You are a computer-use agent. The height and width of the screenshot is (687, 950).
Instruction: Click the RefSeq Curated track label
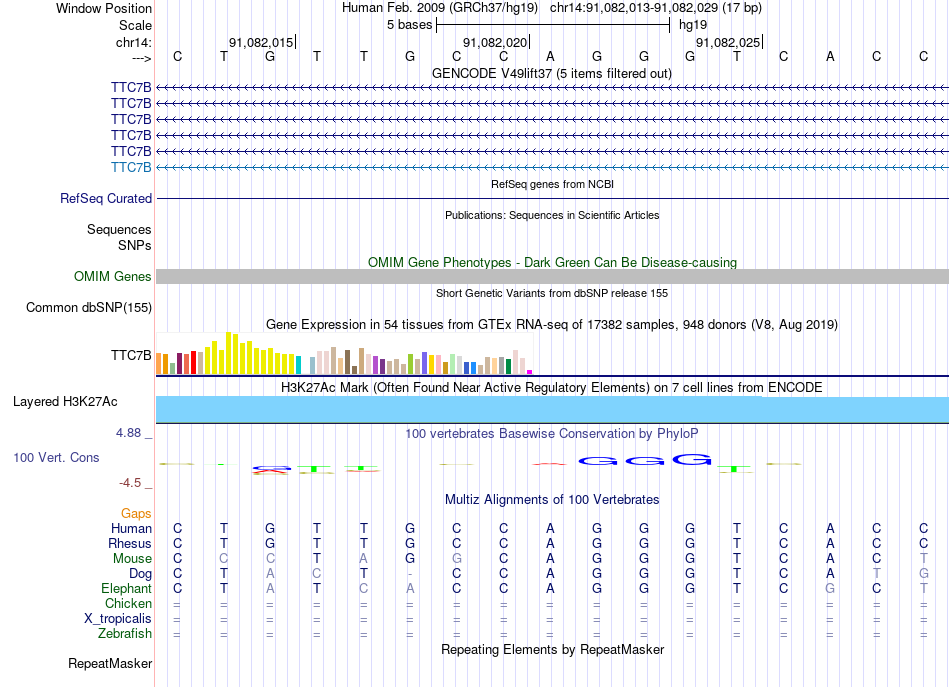point(106,198)
